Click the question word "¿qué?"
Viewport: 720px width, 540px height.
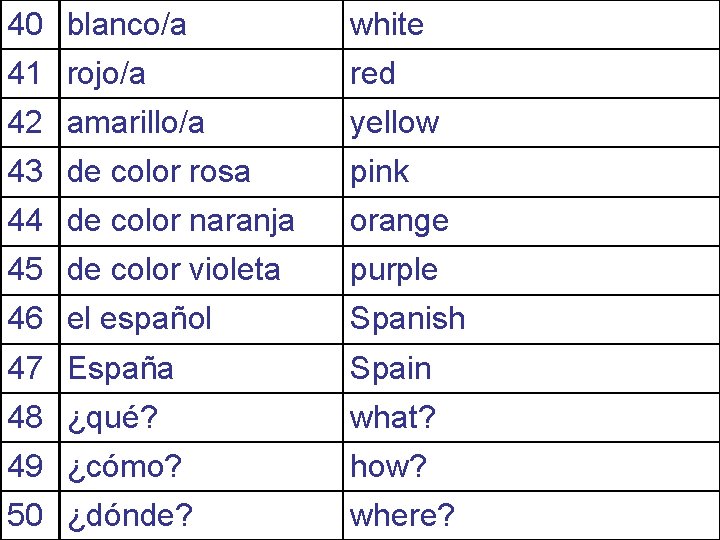[x=112, y=417]
